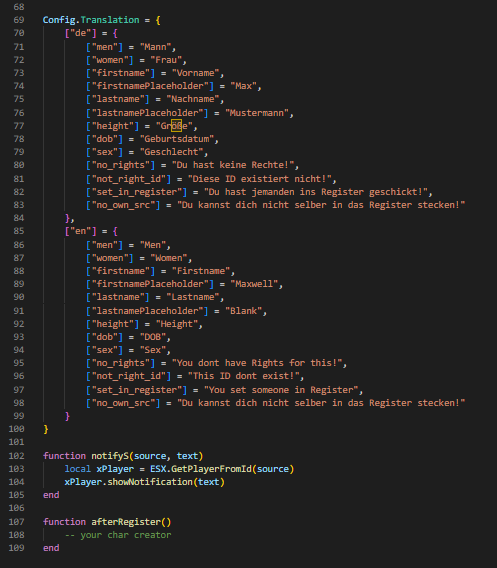497x568 pixels.
Task: Click the "Mann" string value
Action: (155, 47)
